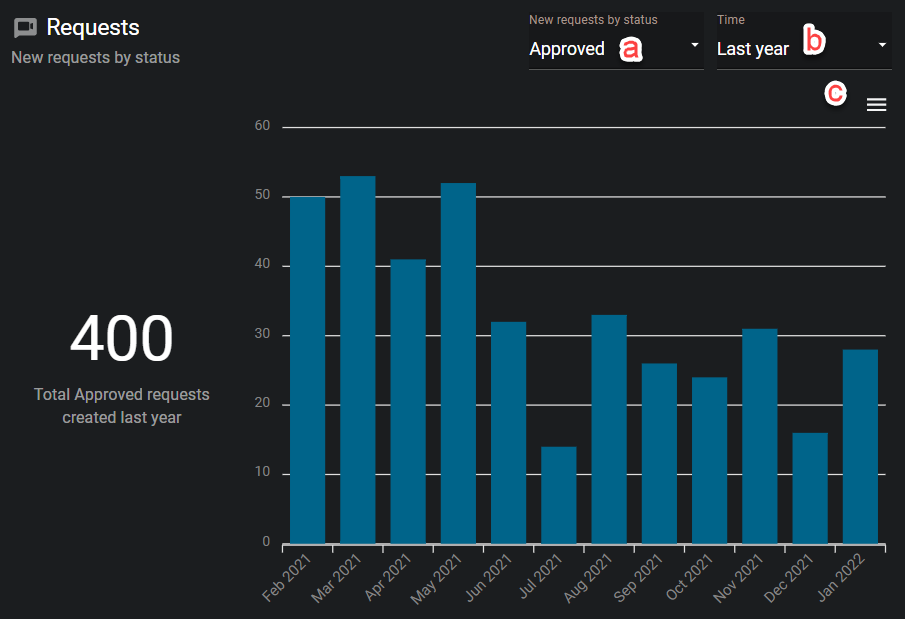Click the Sep 2021 axis label

[x=638, y=578]
